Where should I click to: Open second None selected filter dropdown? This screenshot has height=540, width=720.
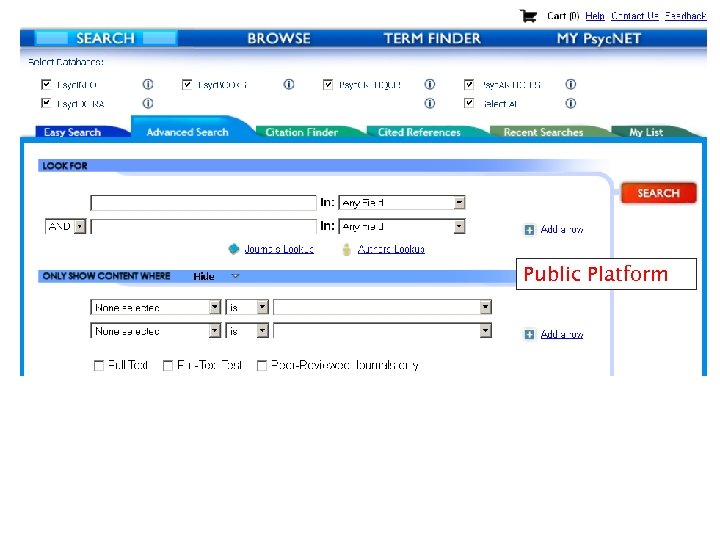[x=156, y=331]
